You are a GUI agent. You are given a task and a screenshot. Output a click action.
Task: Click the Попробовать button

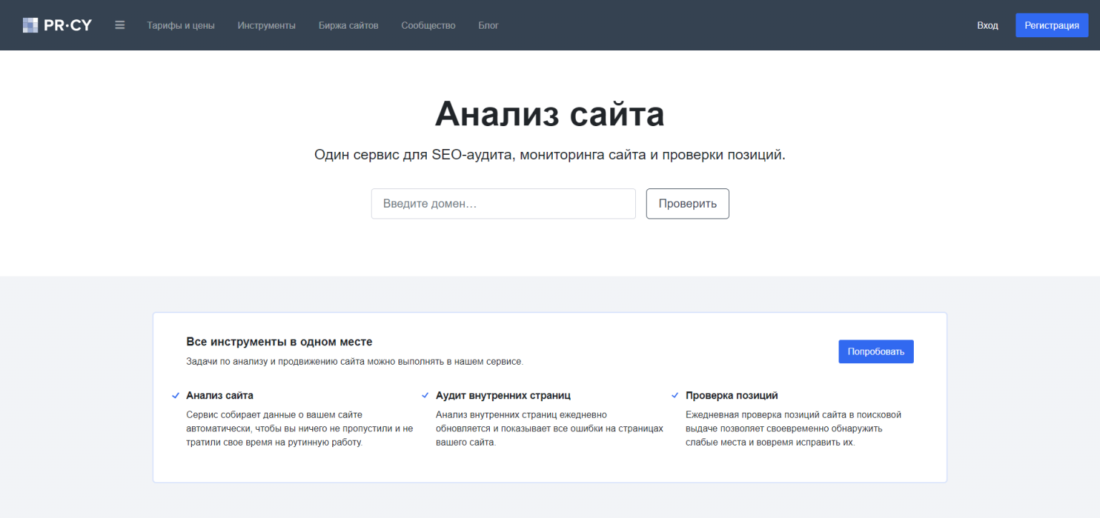click(876, 352)
